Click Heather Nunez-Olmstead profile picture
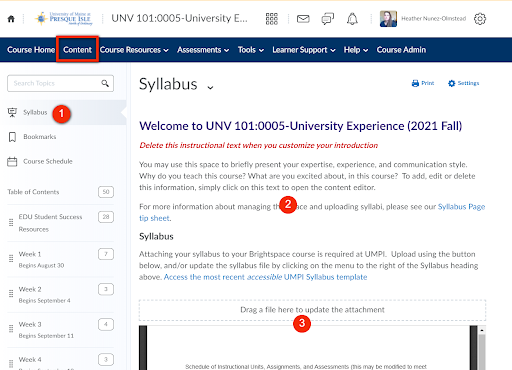This screenshot has width=512, height=370. tap(388, 19)
